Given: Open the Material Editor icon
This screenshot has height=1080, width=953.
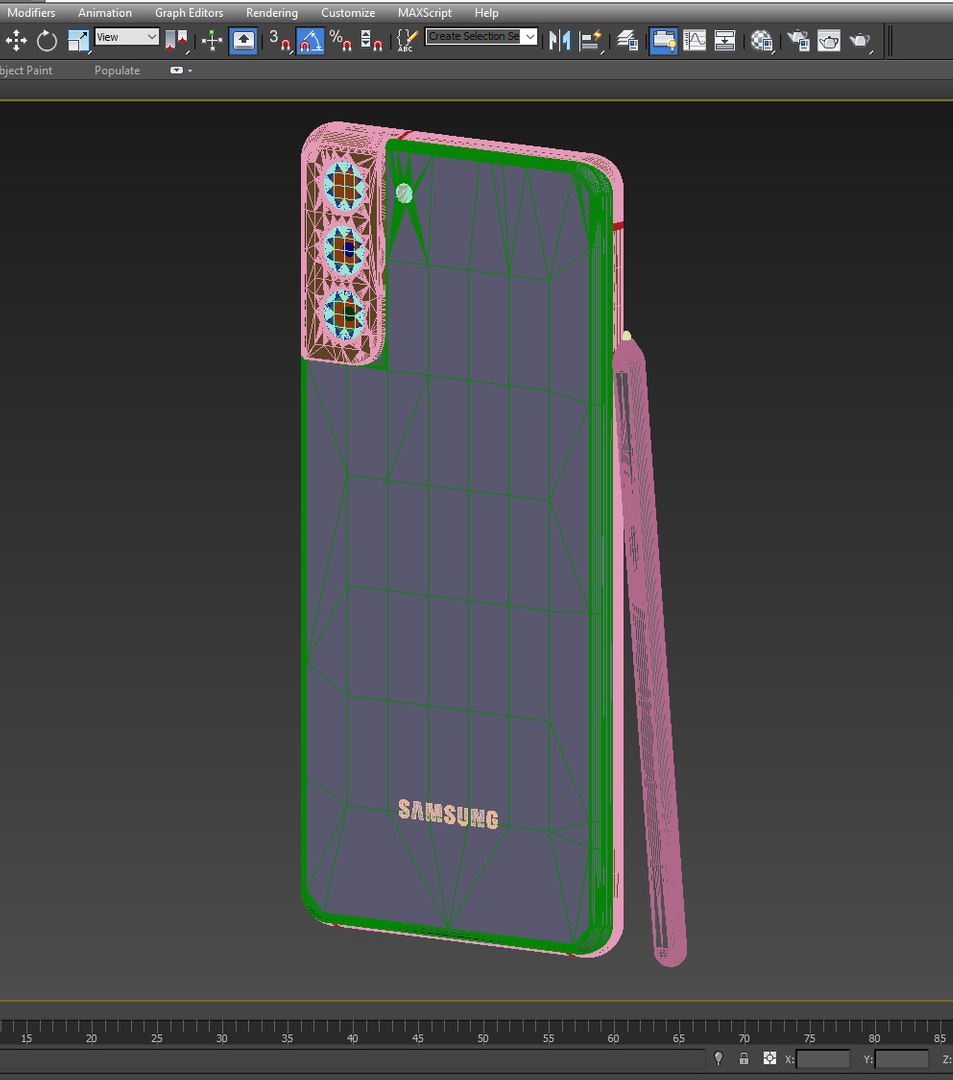Looking at the screenshot, I should click(762, 41).
